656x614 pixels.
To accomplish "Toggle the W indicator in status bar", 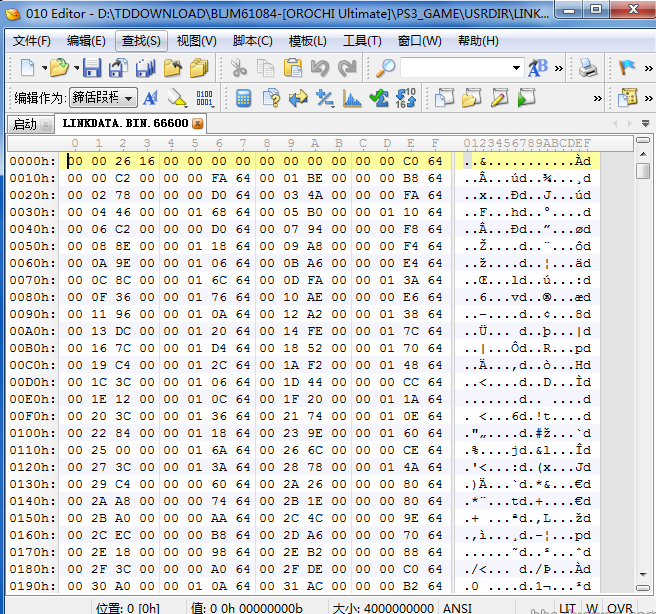I will pos(592,607).
